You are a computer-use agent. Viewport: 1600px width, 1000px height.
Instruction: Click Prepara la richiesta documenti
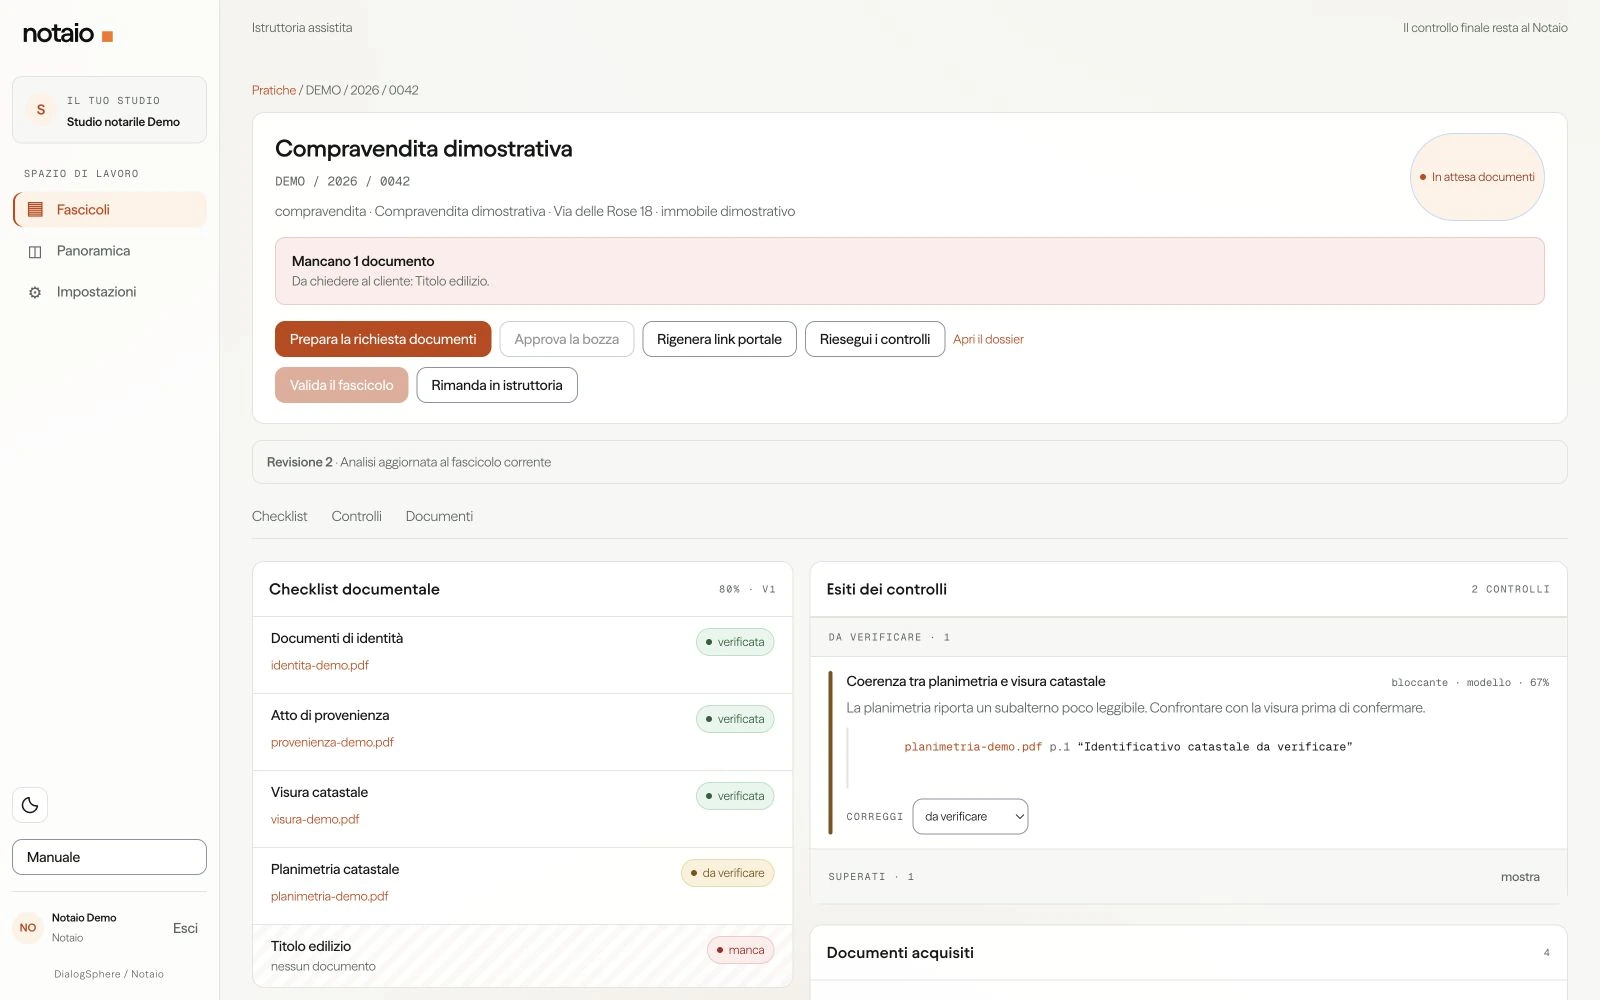(383, 339)
